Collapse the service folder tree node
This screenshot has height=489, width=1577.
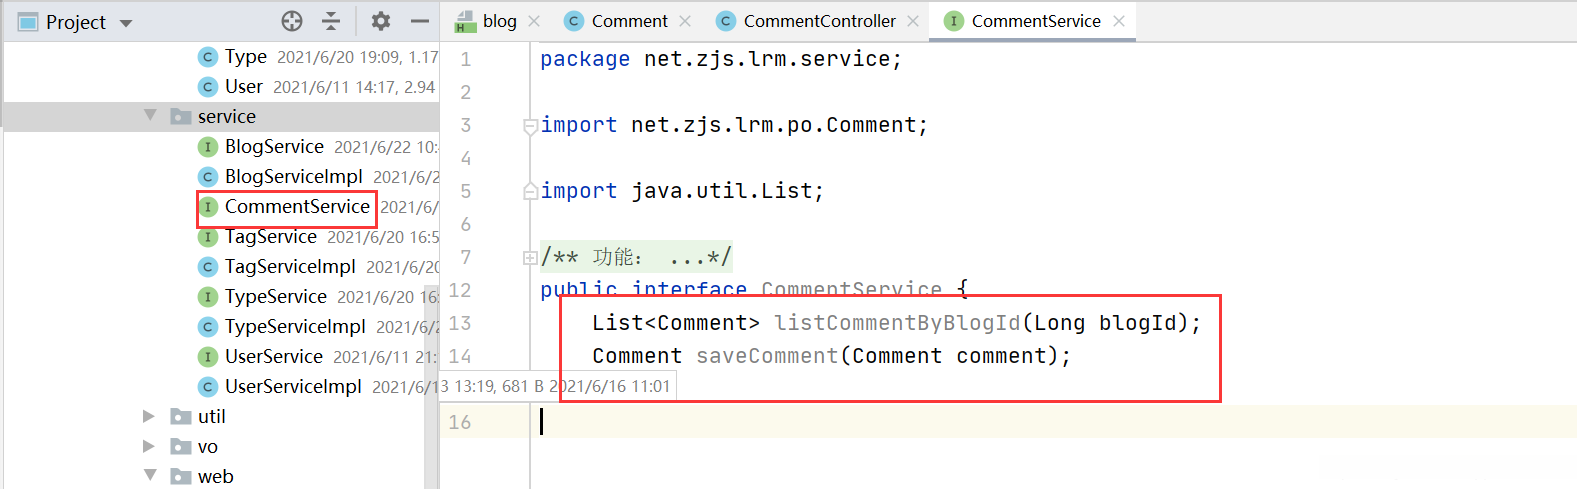(150, 116)
